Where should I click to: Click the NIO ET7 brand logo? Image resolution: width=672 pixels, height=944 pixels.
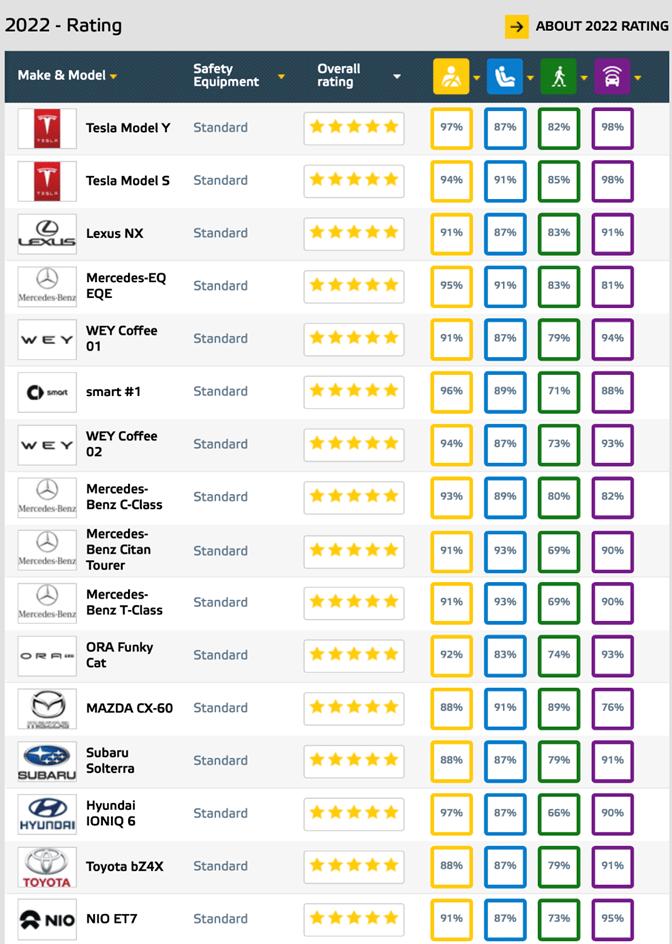click(x=47, y=919)
